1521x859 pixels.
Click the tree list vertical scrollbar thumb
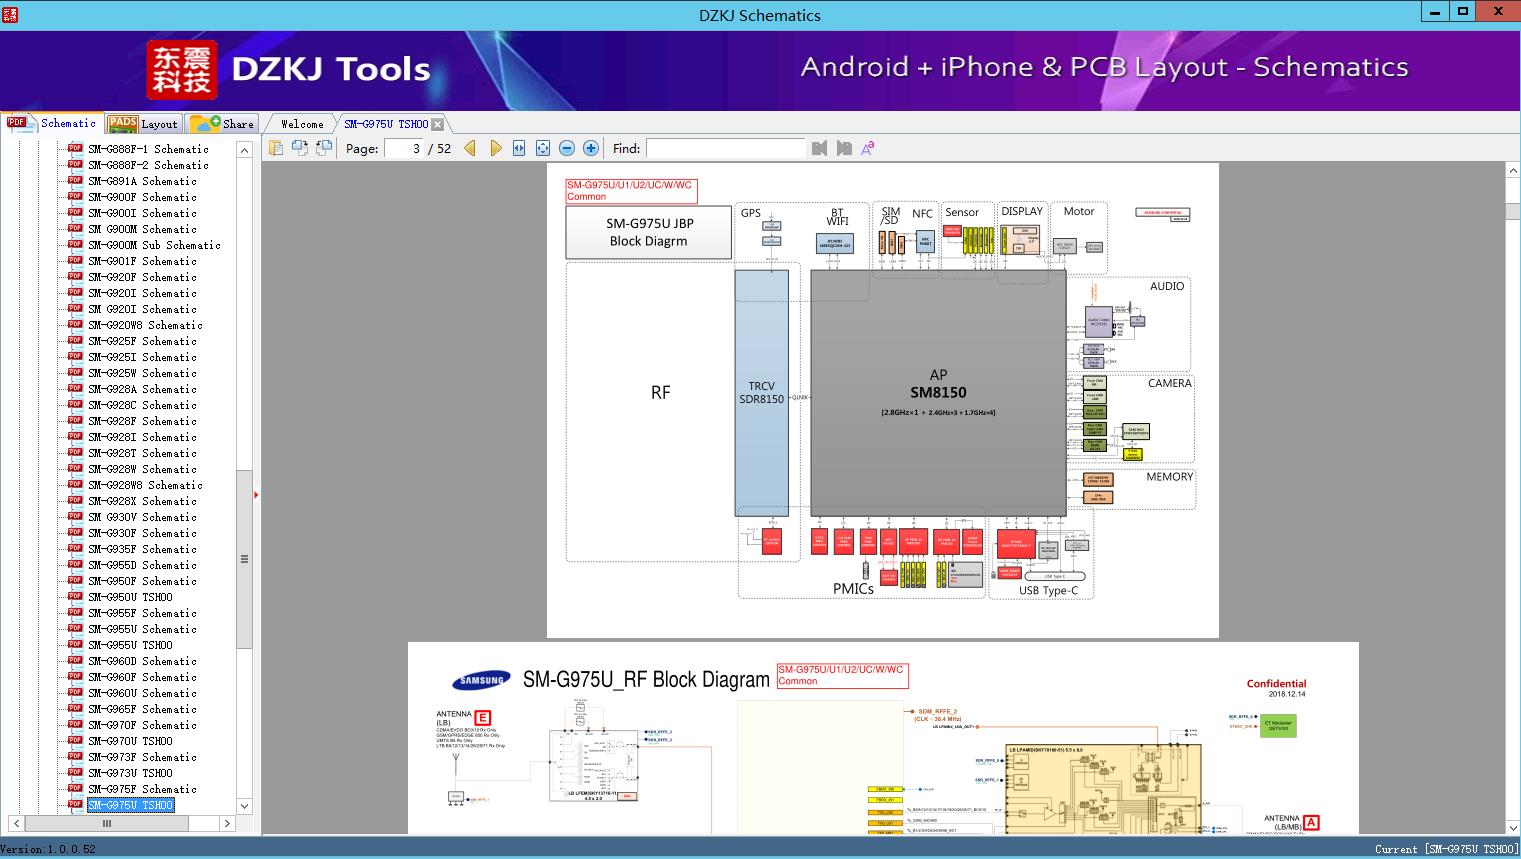244,559
